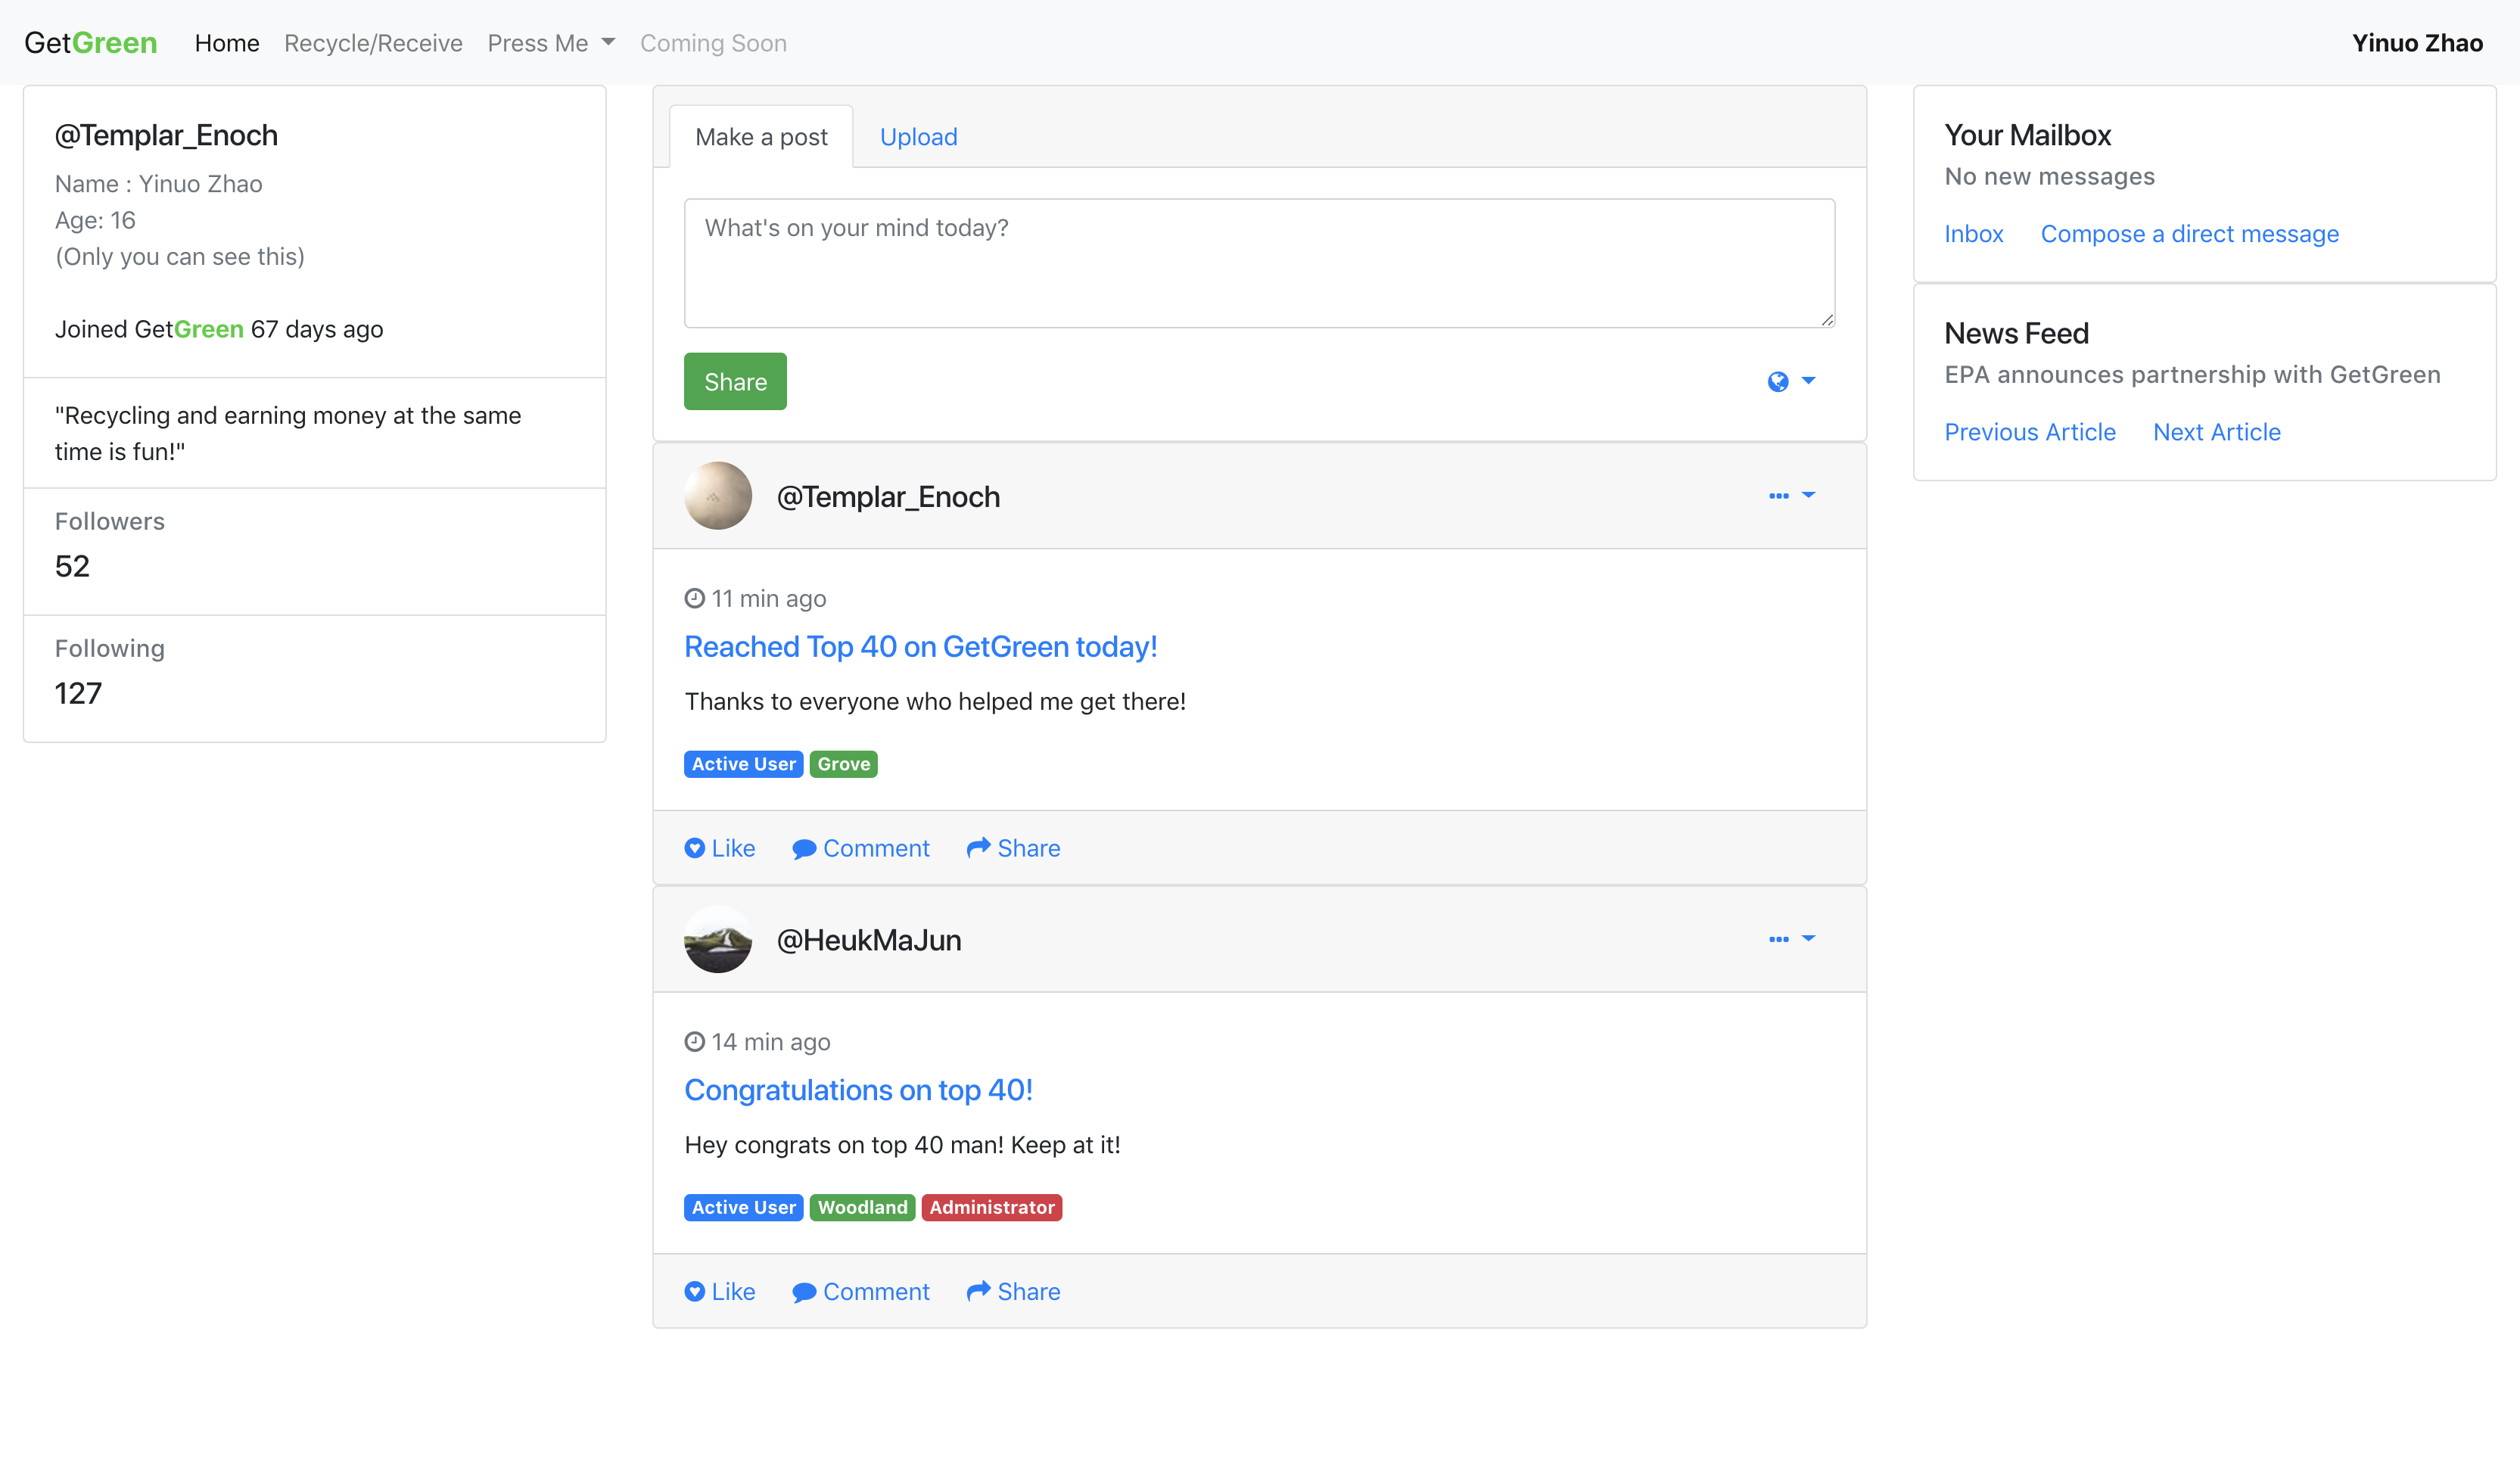This screenshot has width=2520, height=1468.
Task: Open the visibility dropdown arrow next to globe
Action: 1808,380
